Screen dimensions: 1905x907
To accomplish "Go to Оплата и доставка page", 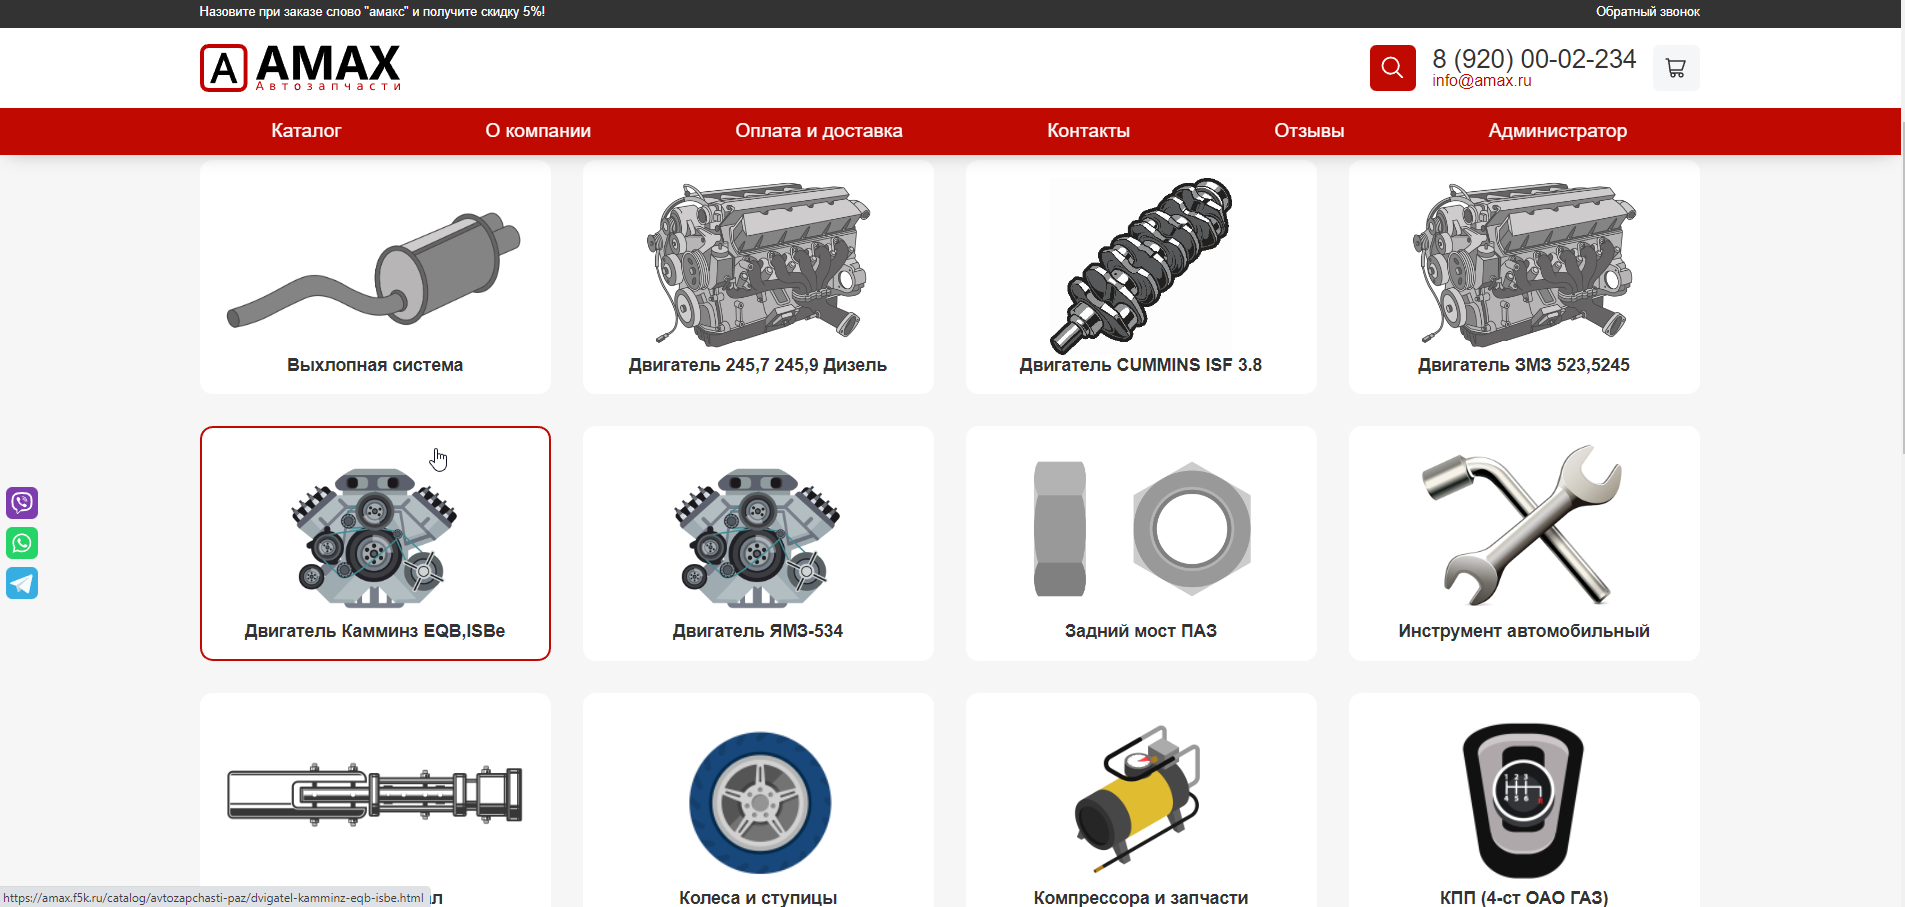I will (x=819, y=131).
